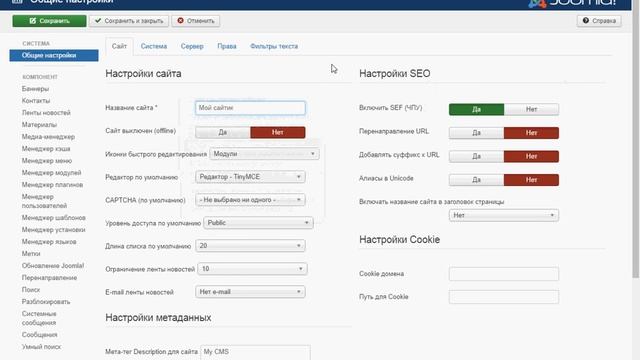Open the Справка help button
The width and height of the screenshot is (640, 360).
(x=599, y=21)
